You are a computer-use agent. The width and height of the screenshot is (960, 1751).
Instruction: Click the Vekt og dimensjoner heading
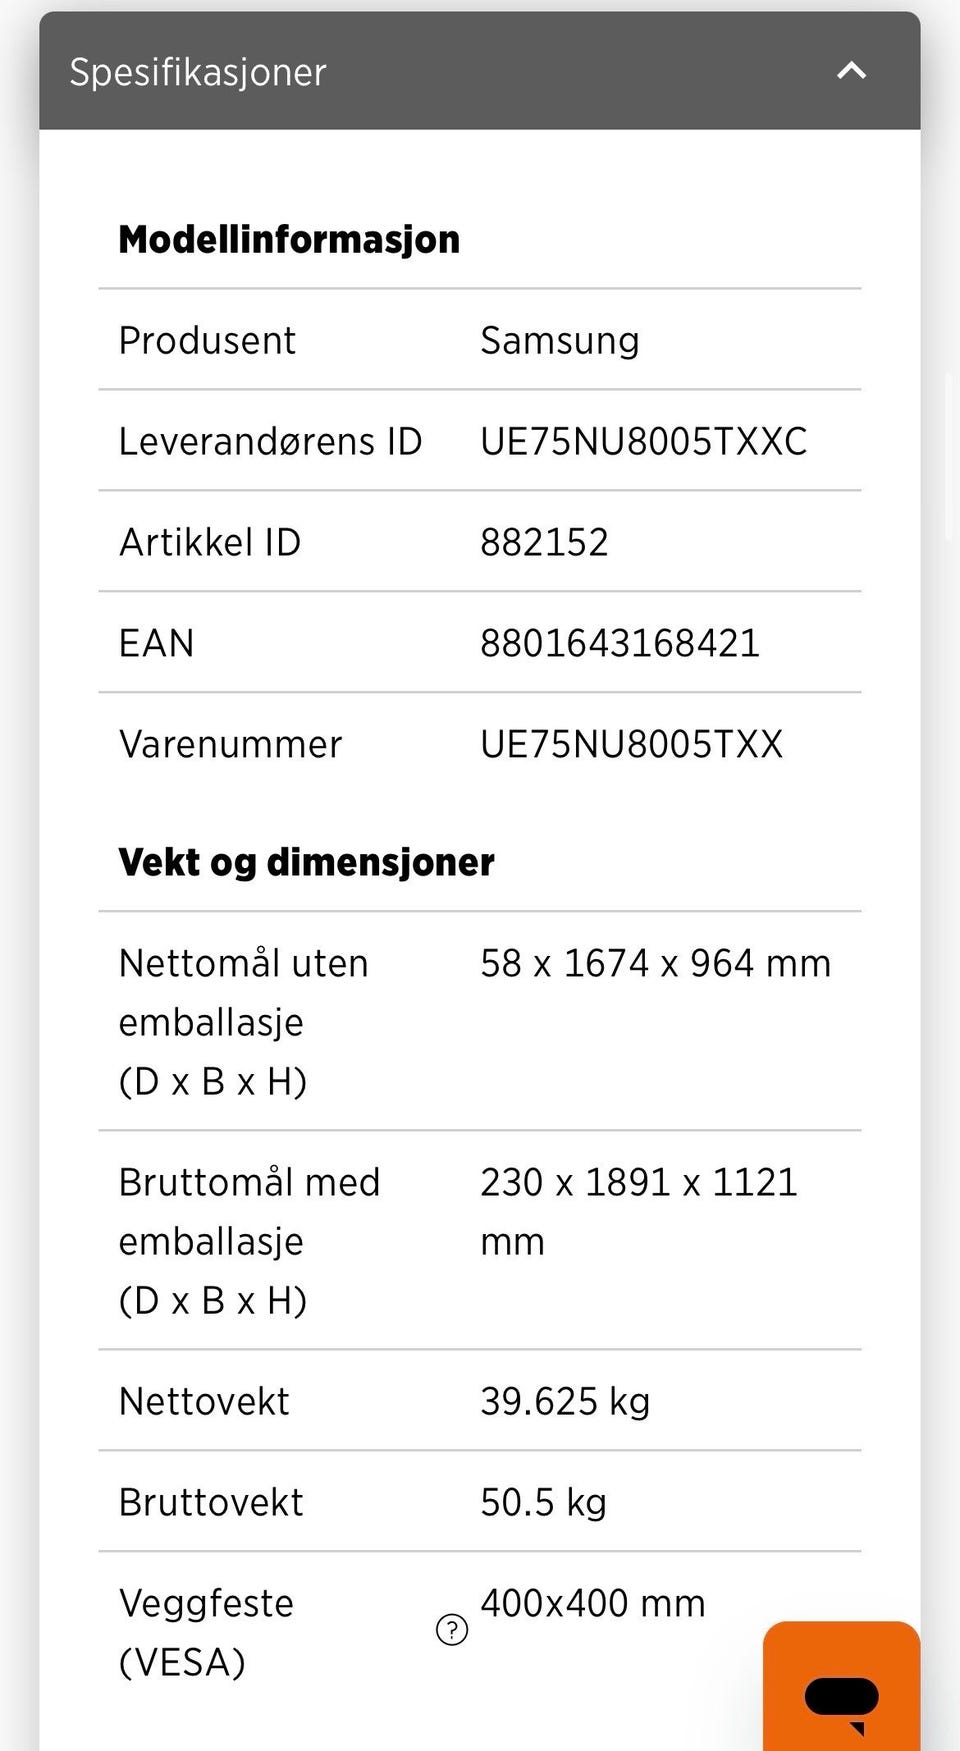click(306, 862)
